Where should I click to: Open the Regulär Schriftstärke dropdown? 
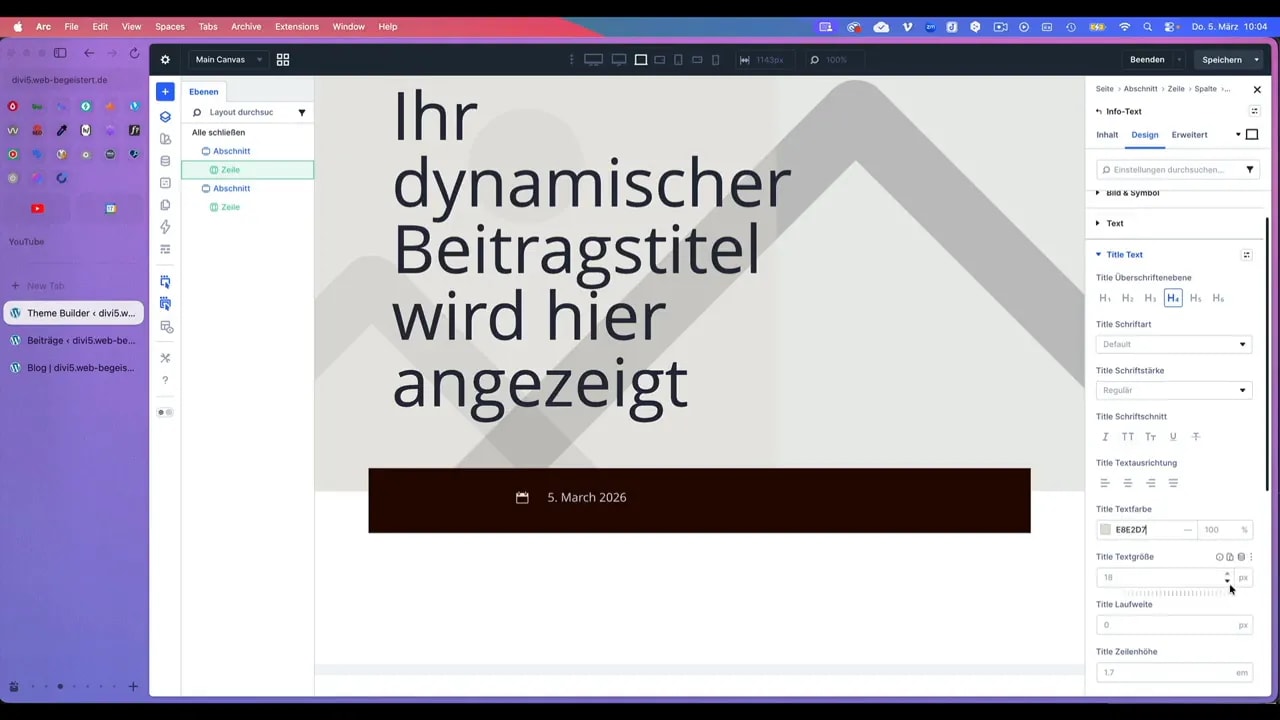point(1173,390)
